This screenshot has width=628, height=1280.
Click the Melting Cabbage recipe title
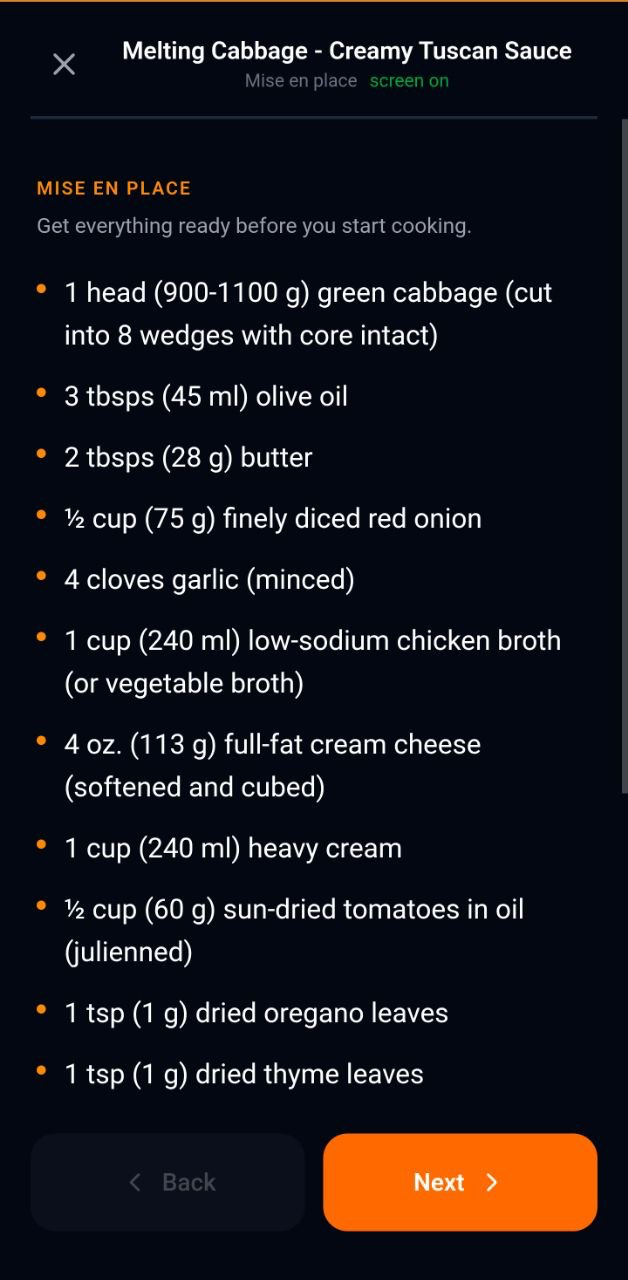tap(347, 51)
